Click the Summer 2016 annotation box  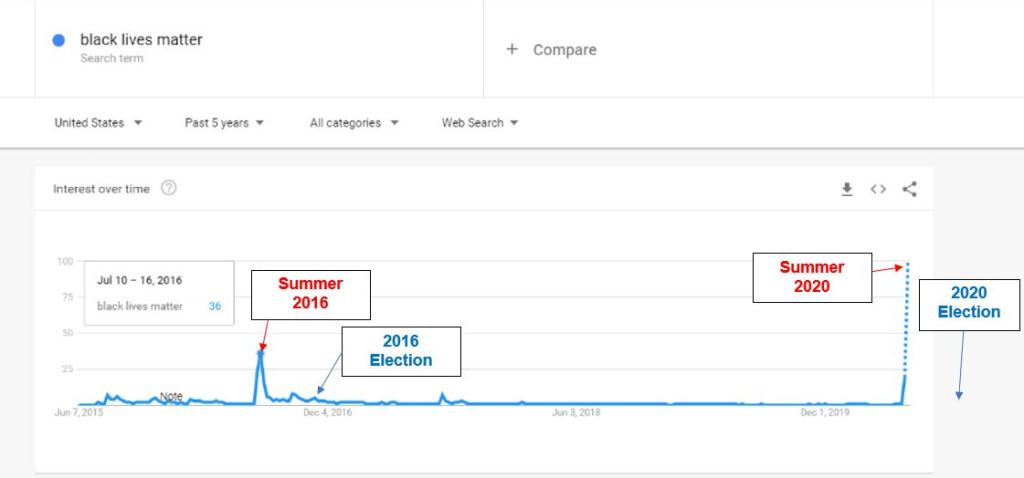click(x=310, y=293)
